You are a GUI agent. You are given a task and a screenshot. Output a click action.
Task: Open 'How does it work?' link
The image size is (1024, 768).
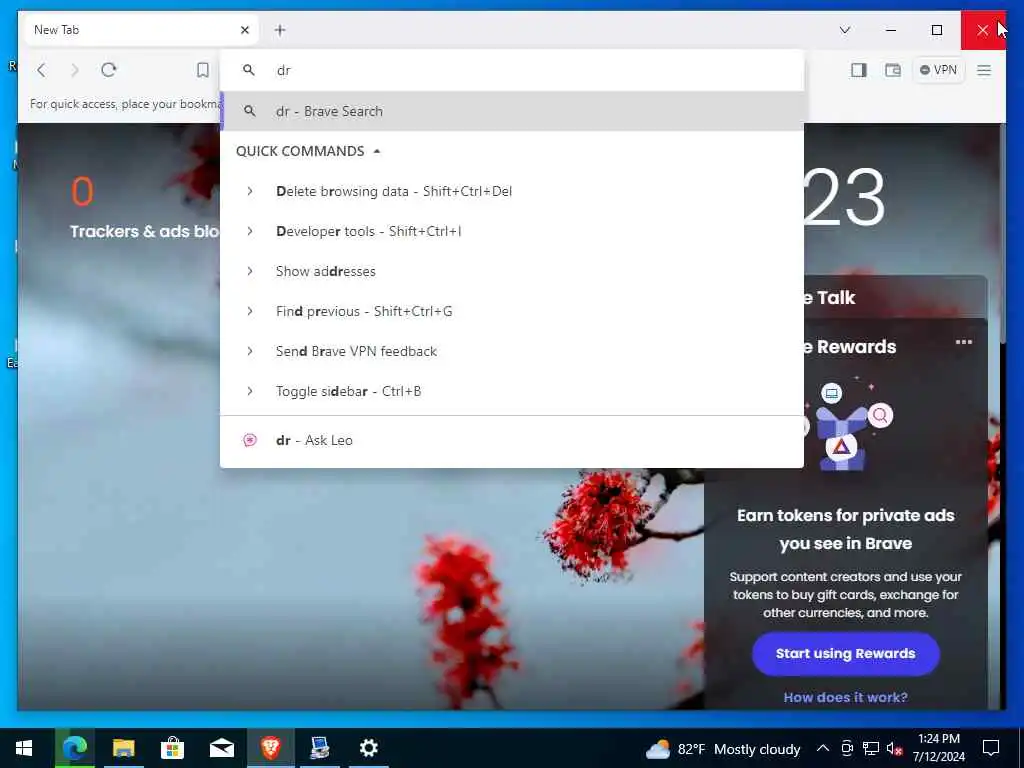click(x=846, y=697)
